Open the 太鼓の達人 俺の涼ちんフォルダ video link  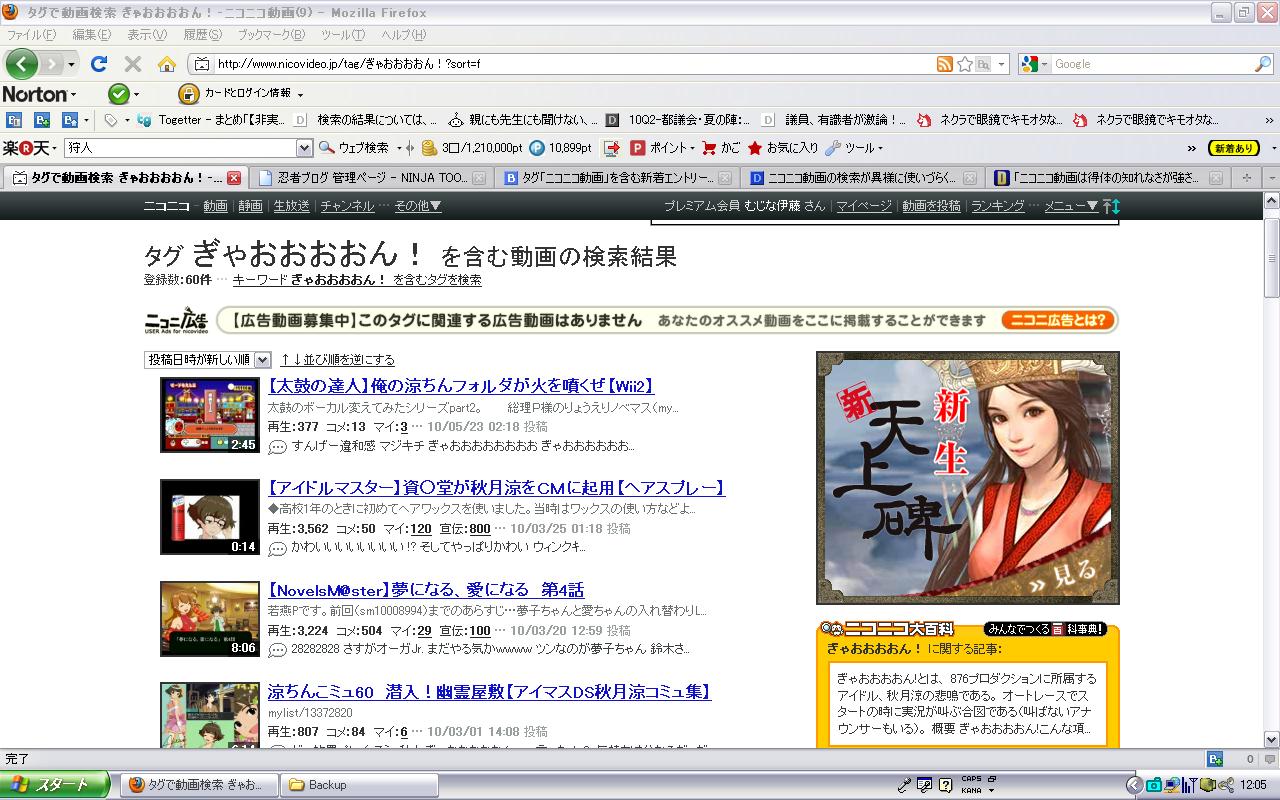[461, 386]
